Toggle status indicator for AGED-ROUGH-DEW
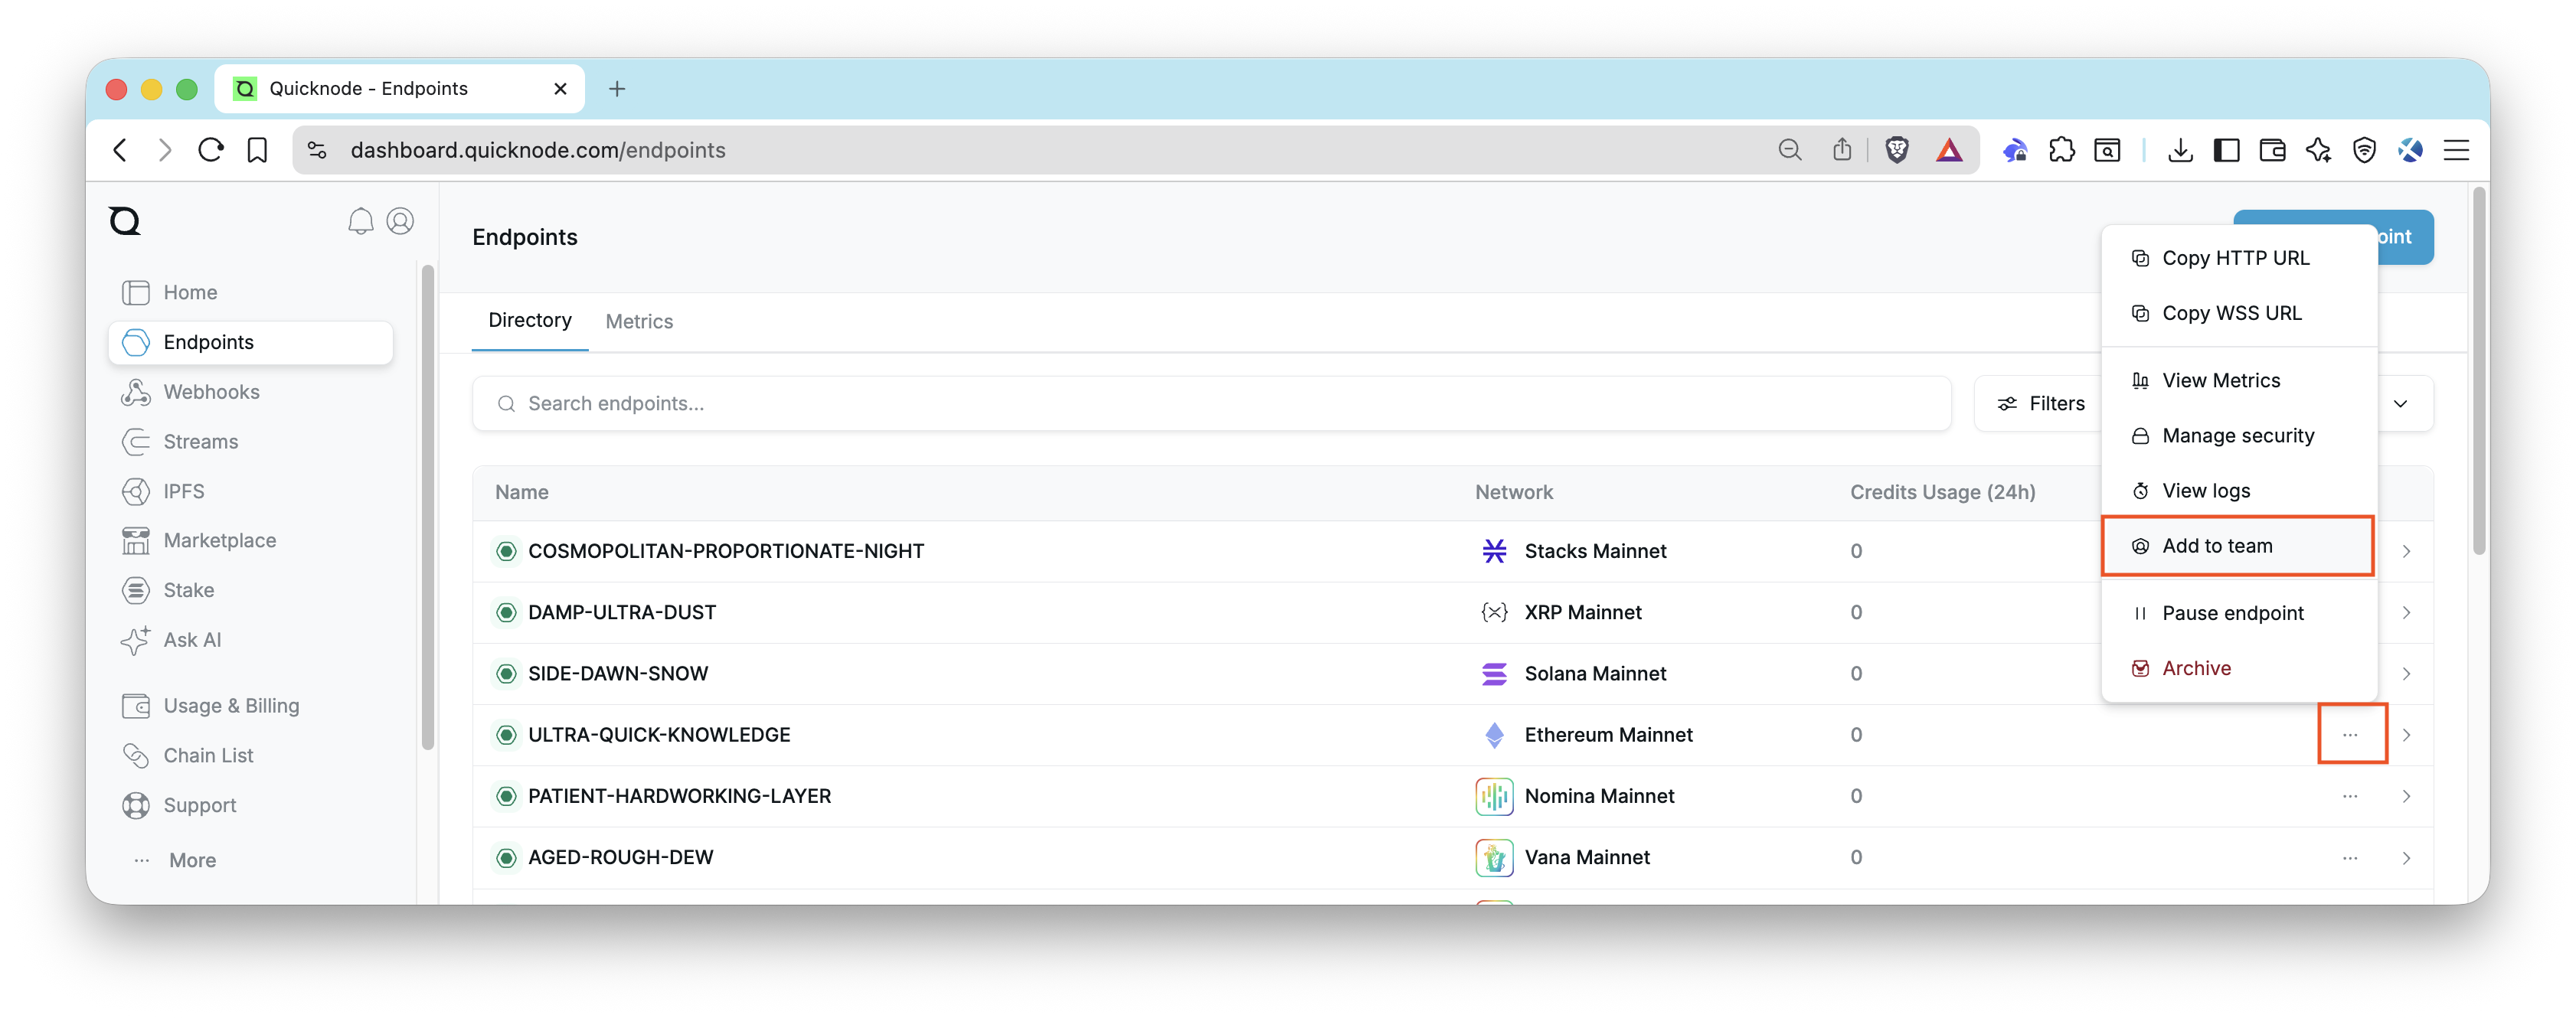The height and width of the screenshot is (1018, 2576). click(x=505, y=857)
